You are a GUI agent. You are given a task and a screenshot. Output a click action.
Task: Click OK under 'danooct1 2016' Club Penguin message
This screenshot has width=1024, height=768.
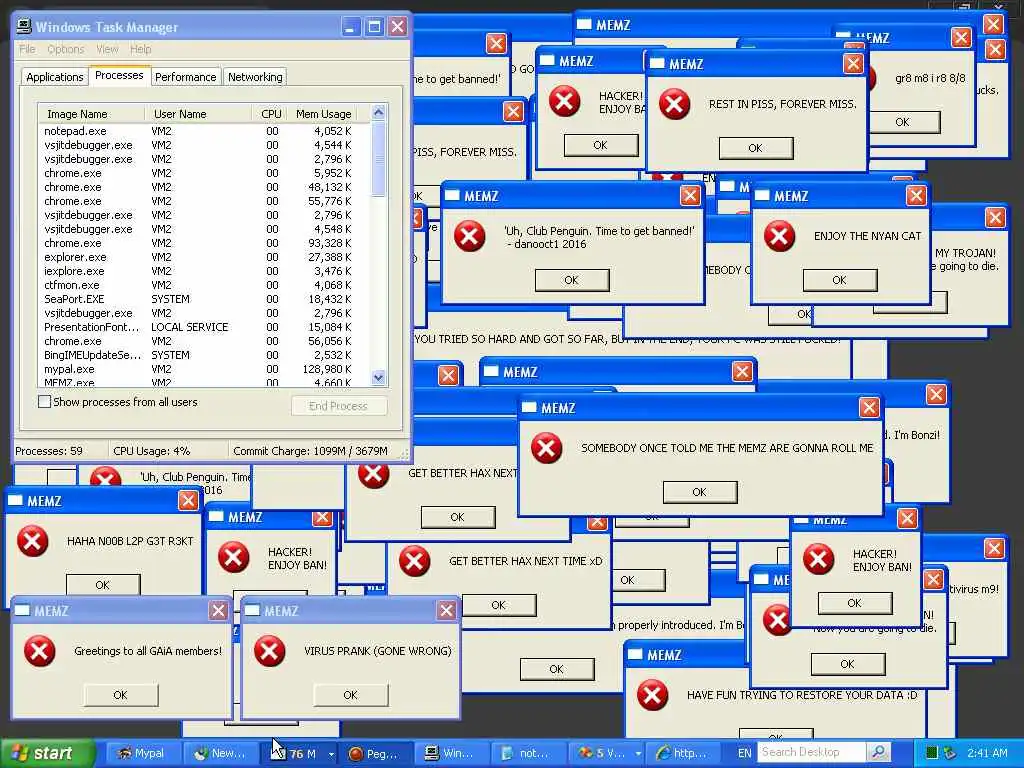(571, 280)
